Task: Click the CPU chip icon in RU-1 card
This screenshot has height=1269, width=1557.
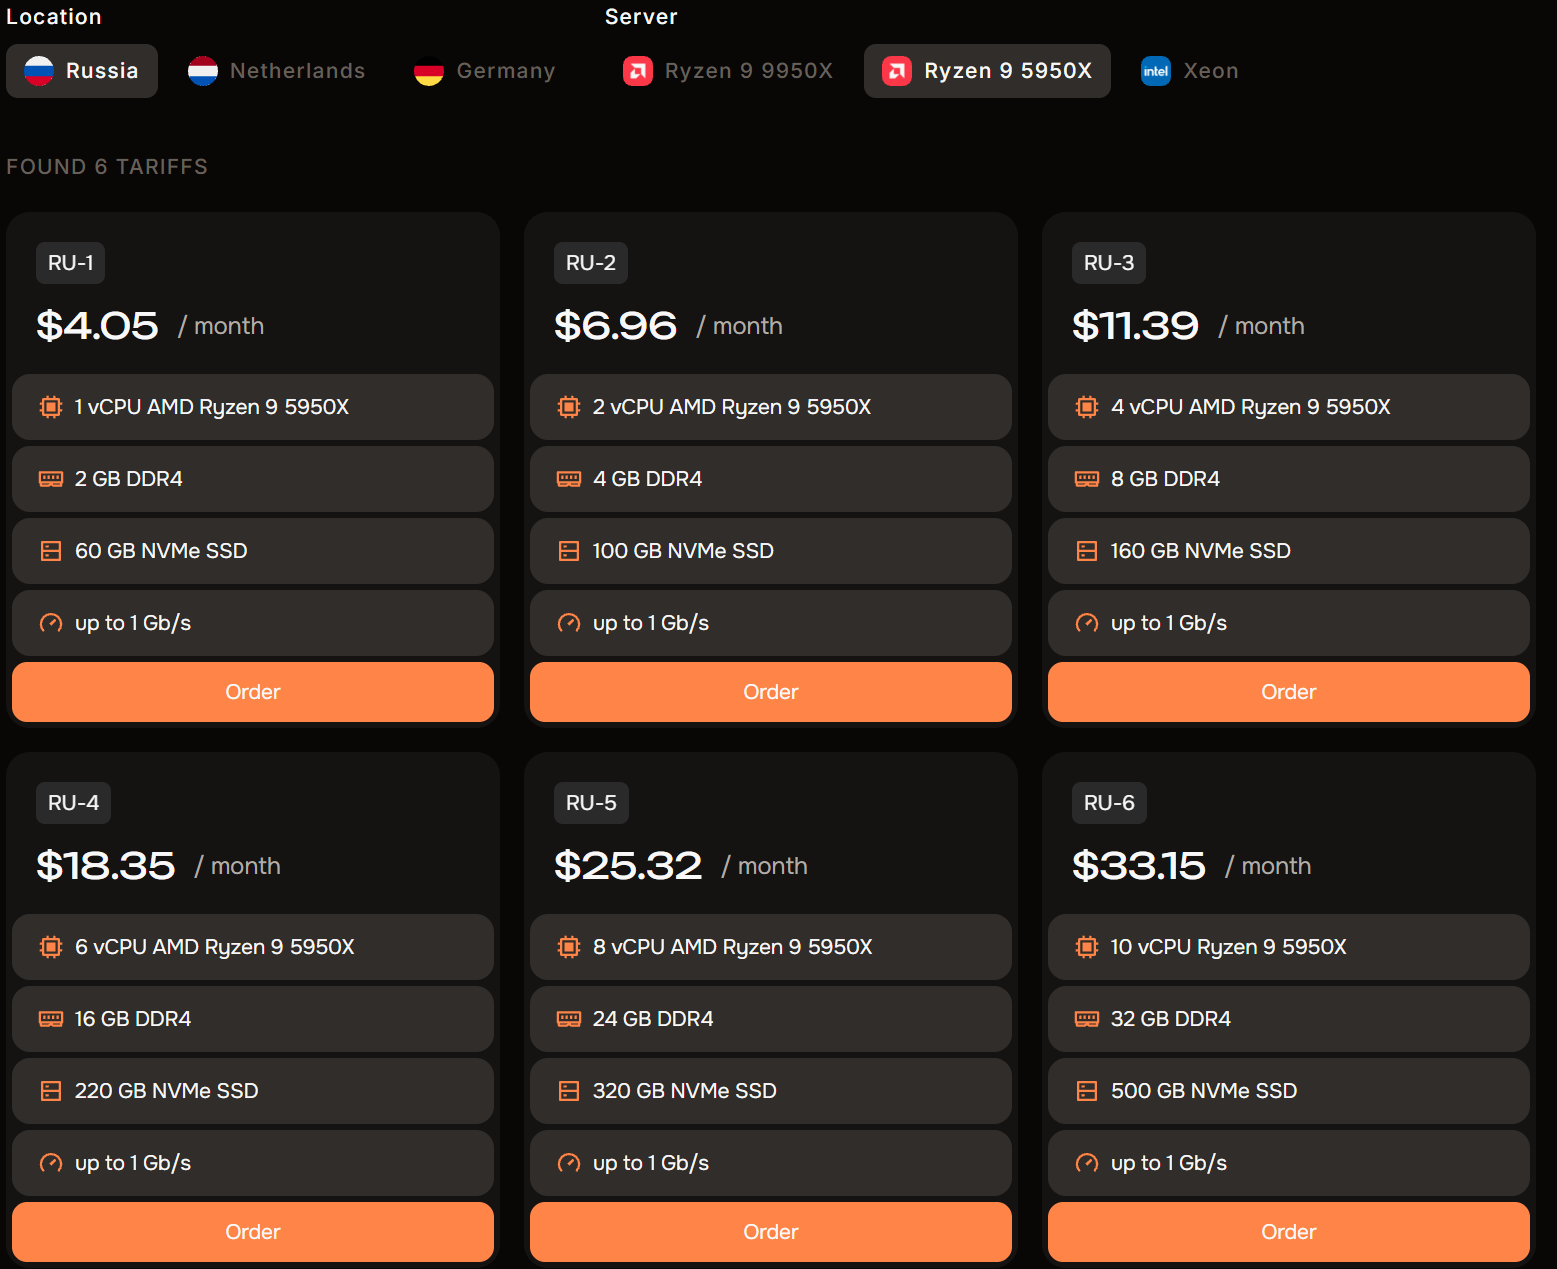Action: (51, 407)
